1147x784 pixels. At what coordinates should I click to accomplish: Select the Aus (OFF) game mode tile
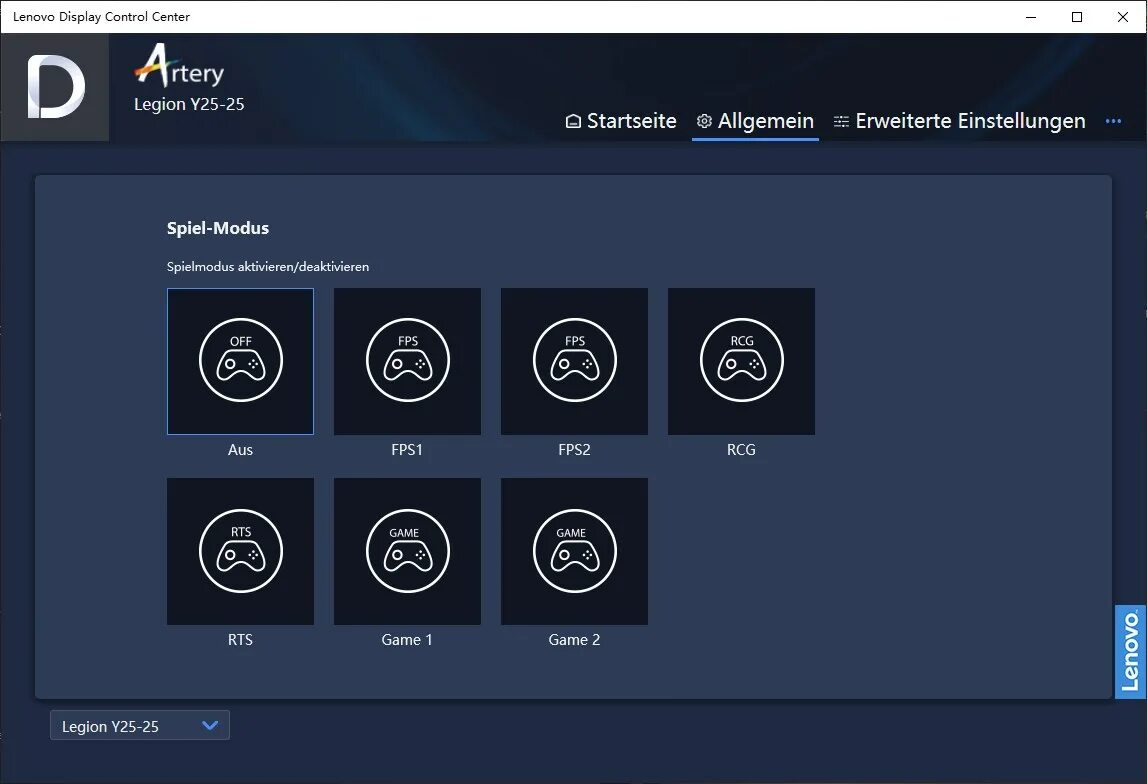[x=240, y=361]
